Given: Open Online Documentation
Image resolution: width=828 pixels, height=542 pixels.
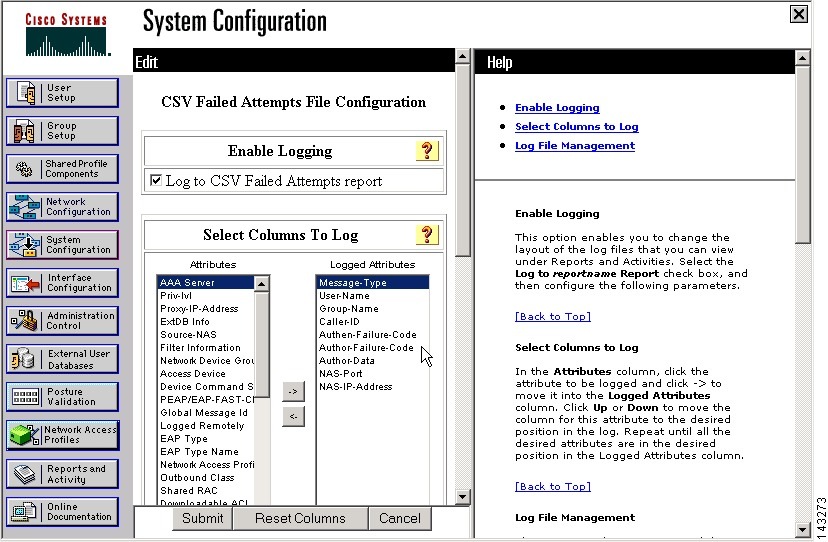Looking at the screenshot, I should coord(62,511).
